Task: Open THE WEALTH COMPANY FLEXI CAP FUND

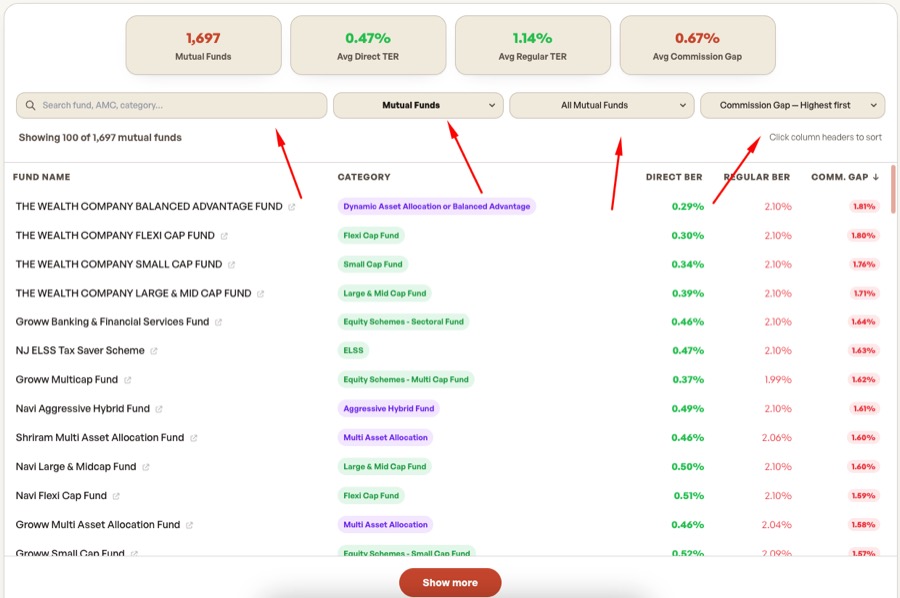Action: [115, 236]
